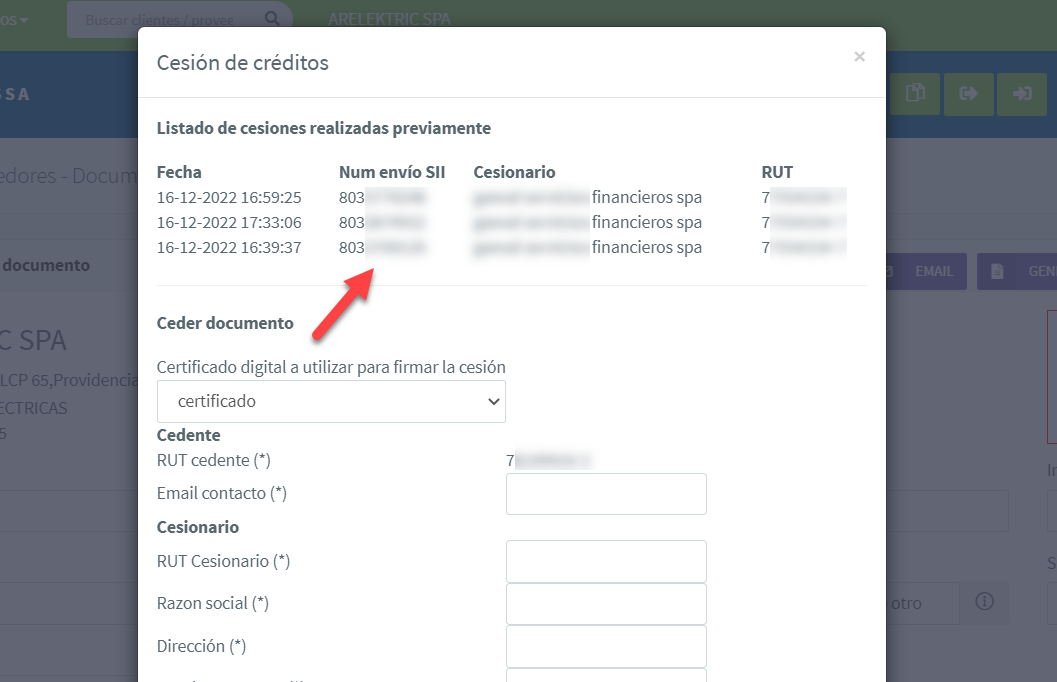Click the search magnifier icon
The image size is (1057, 682).
coord(272,19)
